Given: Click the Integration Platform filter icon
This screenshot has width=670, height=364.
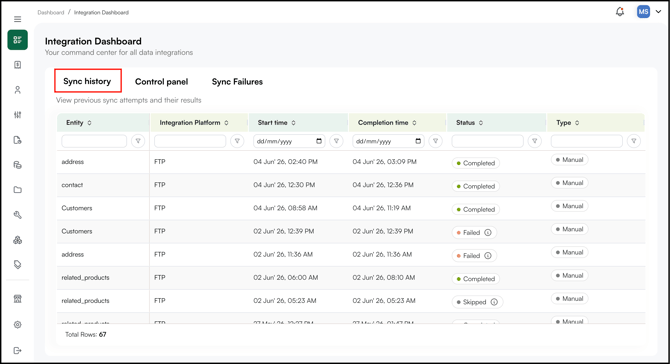Looking at the screenshot, I should 237,141.
